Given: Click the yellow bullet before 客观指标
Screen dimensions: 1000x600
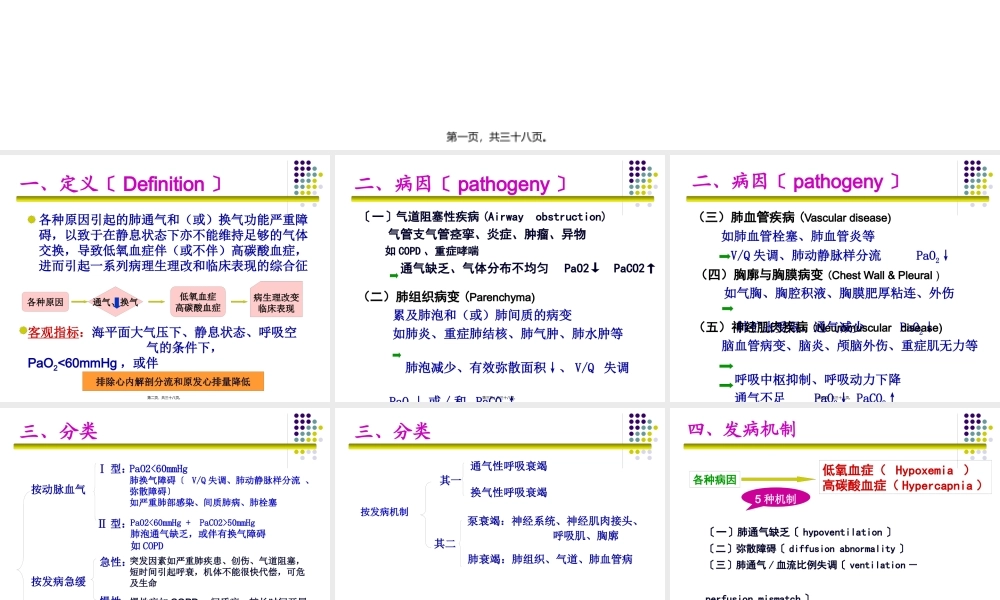Looking at the screenshot, I should pos(22,330).
